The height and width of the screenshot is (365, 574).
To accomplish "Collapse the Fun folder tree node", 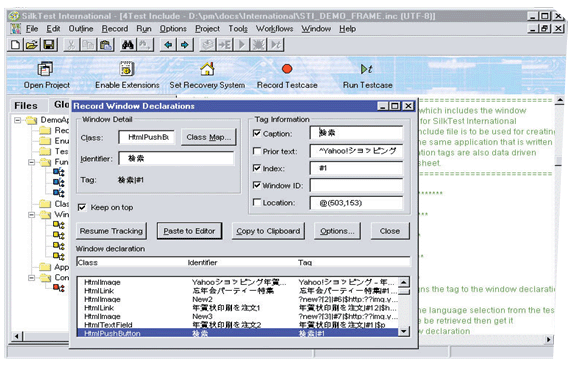I will tap(32, 162).
